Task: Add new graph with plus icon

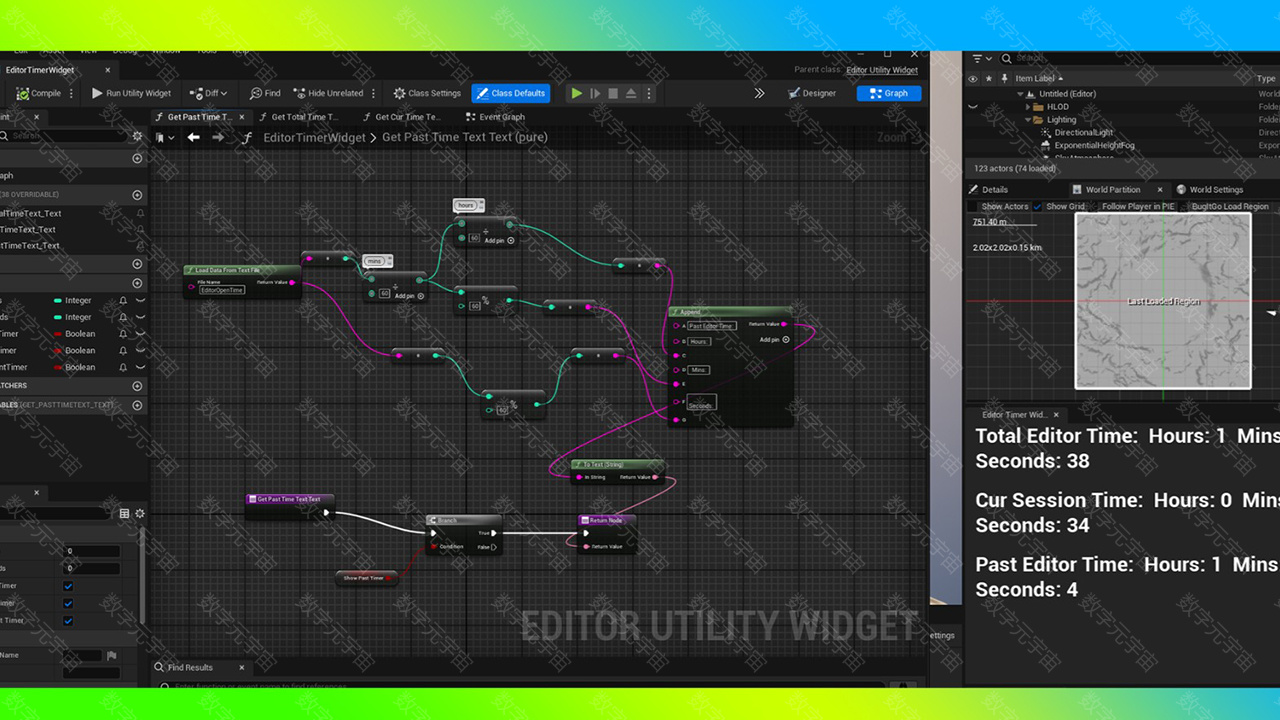Action: (x=138, y=158)
